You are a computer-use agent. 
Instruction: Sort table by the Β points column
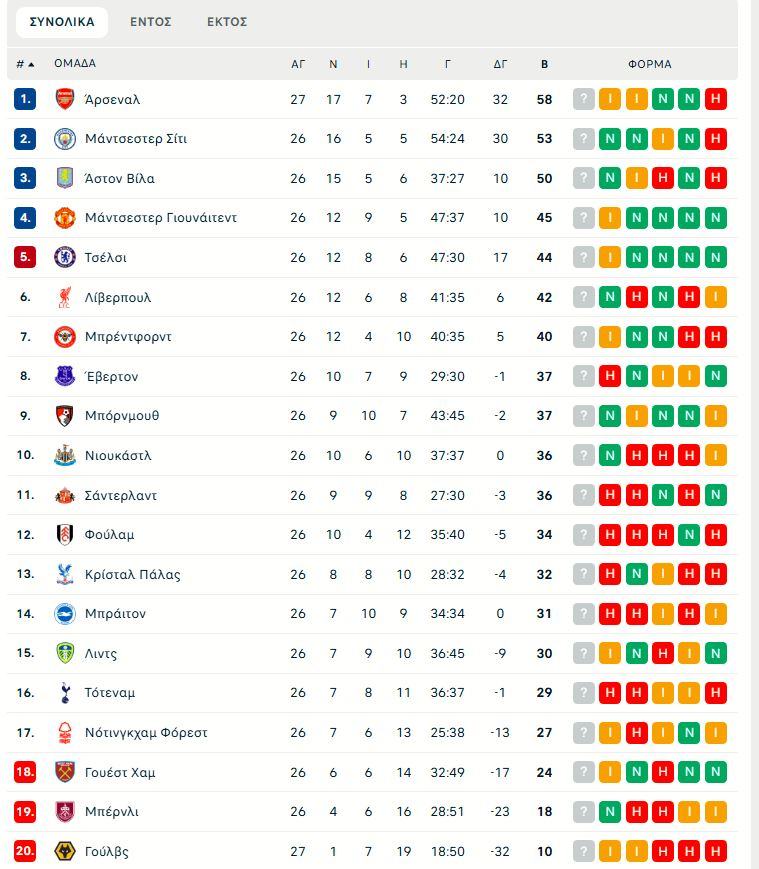(x=544, y=63)
